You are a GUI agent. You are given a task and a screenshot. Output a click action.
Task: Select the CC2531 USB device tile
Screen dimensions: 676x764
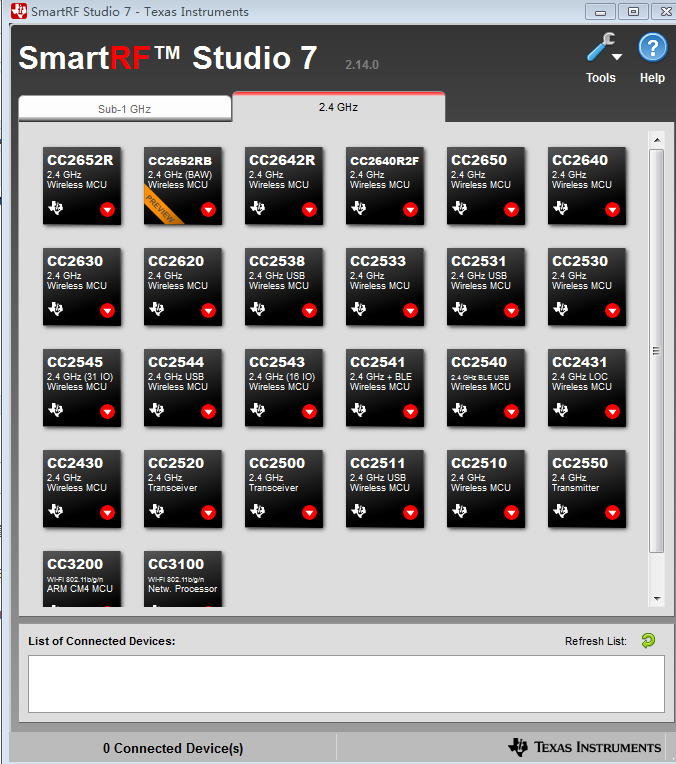[x=486, y=286]
